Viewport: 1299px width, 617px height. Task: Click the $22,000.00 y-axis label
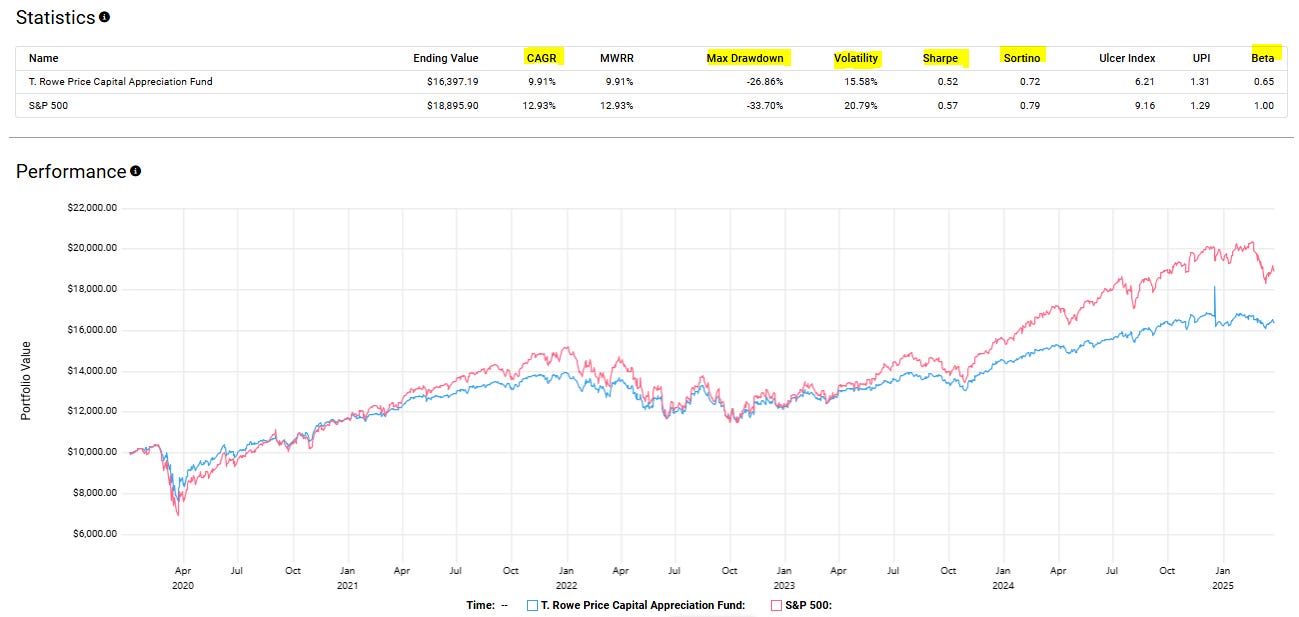91,208
